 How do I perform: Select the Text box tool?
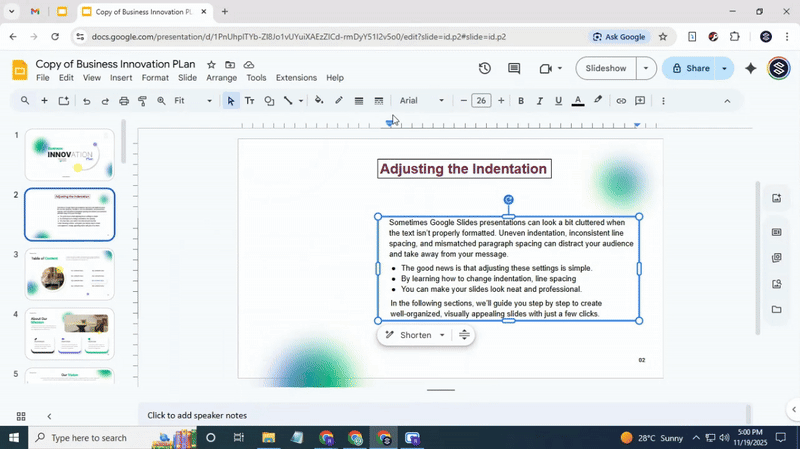(249, 101)
